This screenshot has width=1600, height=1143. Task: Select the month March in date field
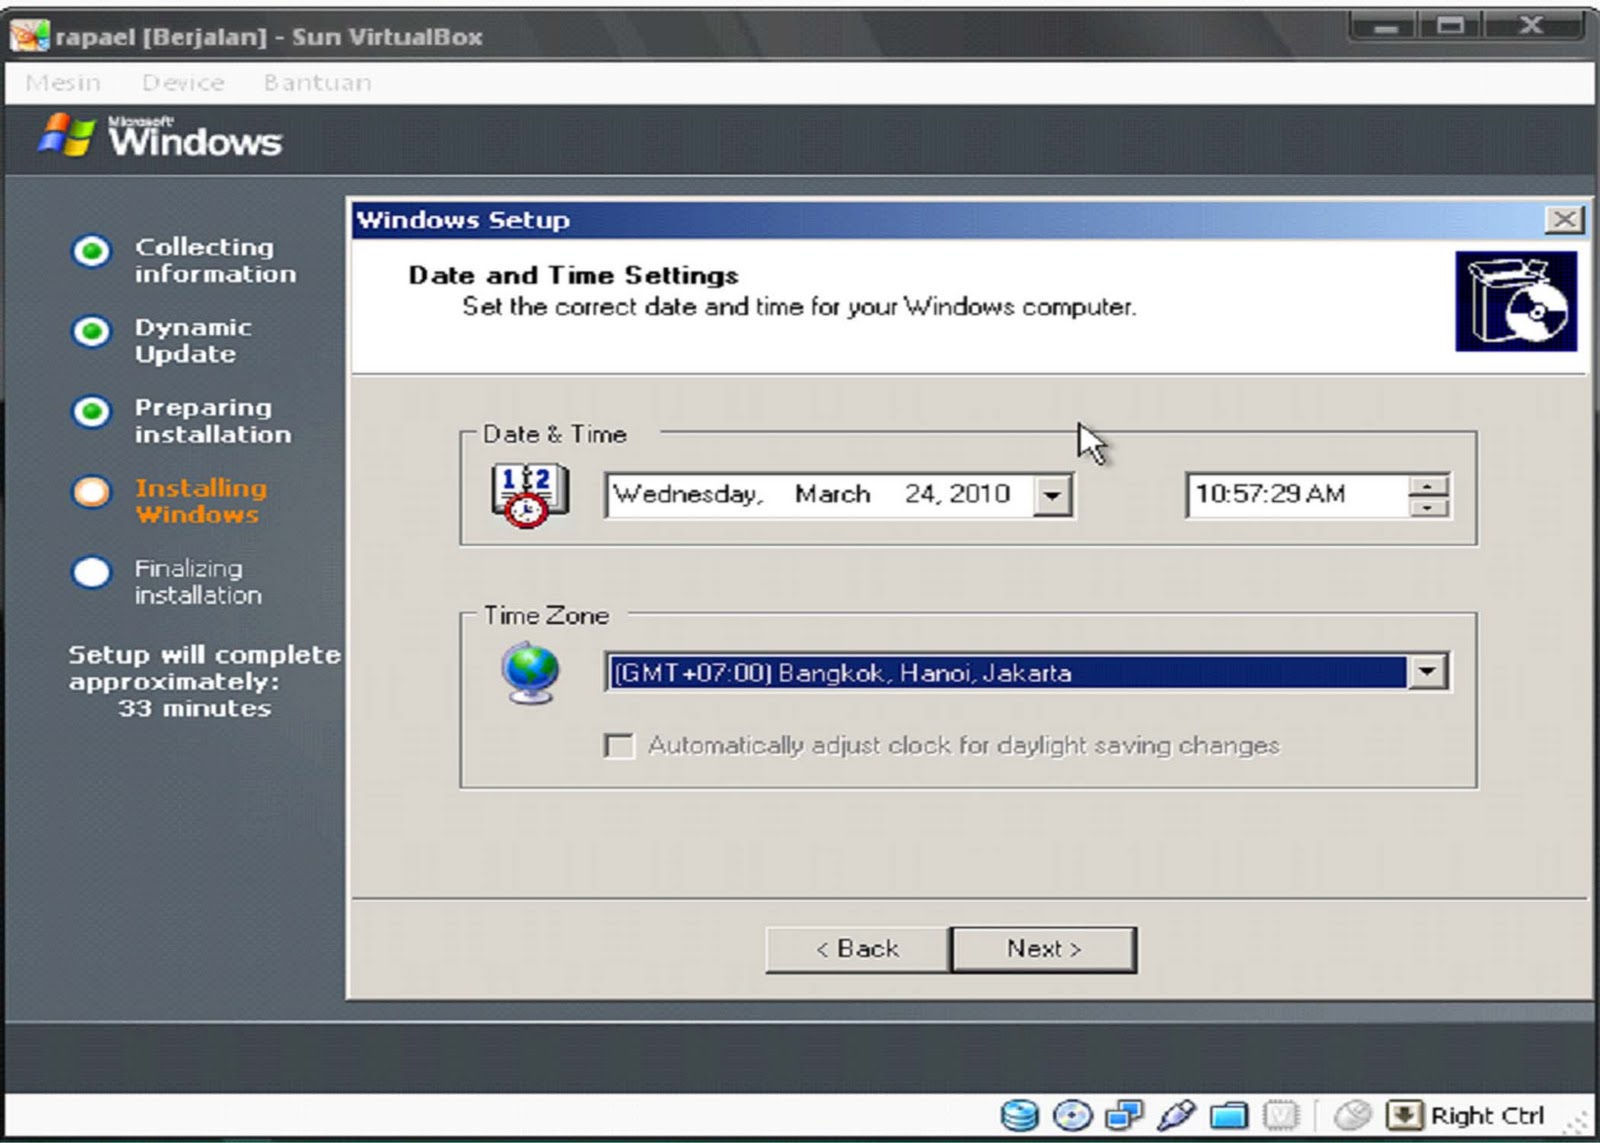832,494
